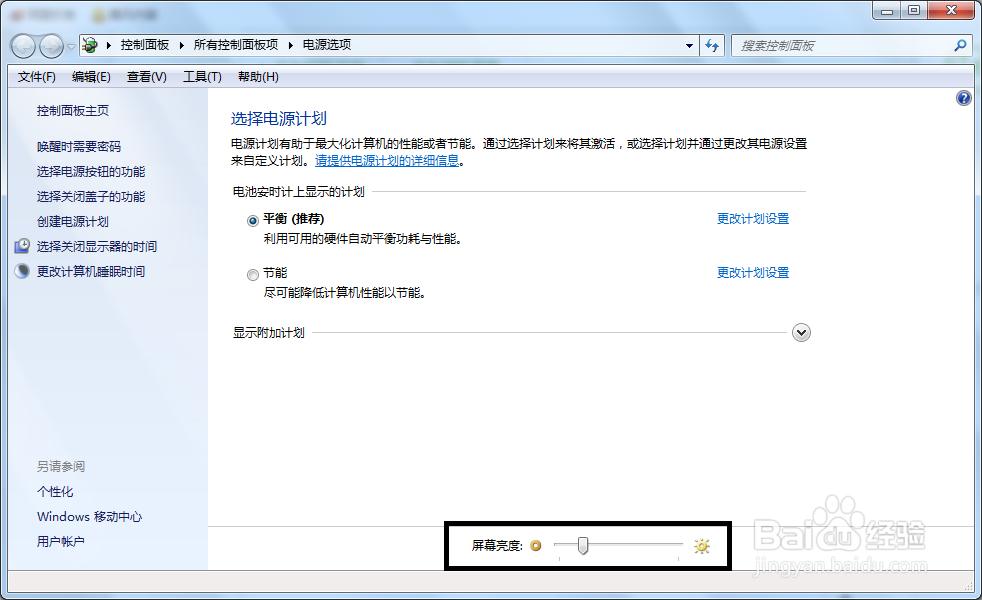
Task: Click the search magnifier icon
Action: [x=959, y=46]
